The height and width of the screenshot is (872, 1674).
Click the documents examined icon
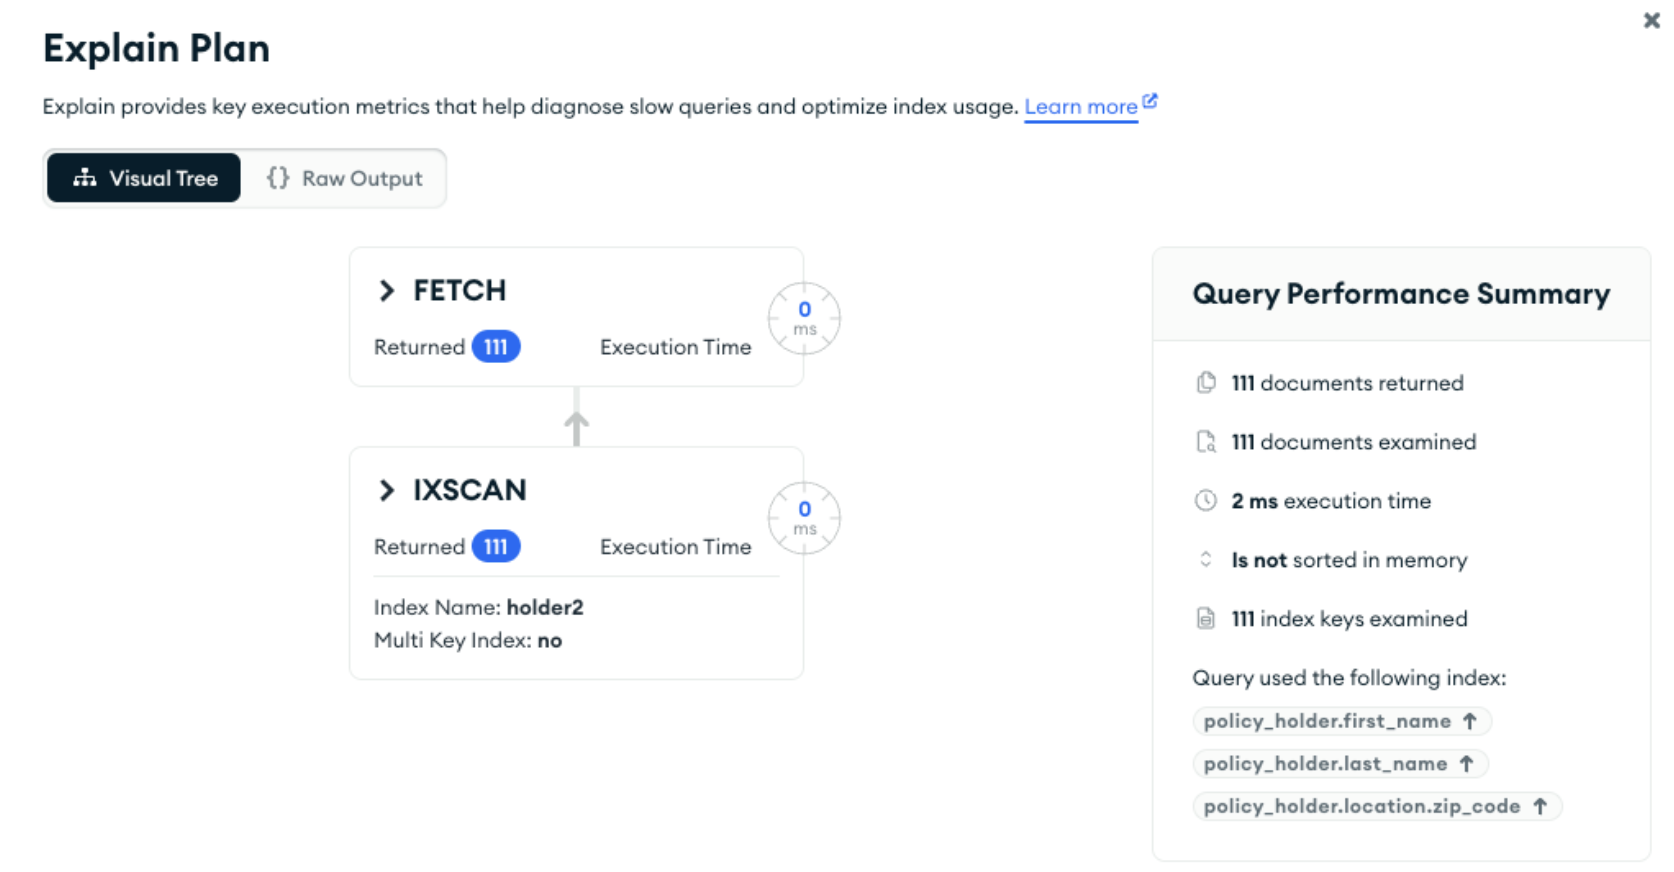pyautogui.click(x=1206, y=442)
